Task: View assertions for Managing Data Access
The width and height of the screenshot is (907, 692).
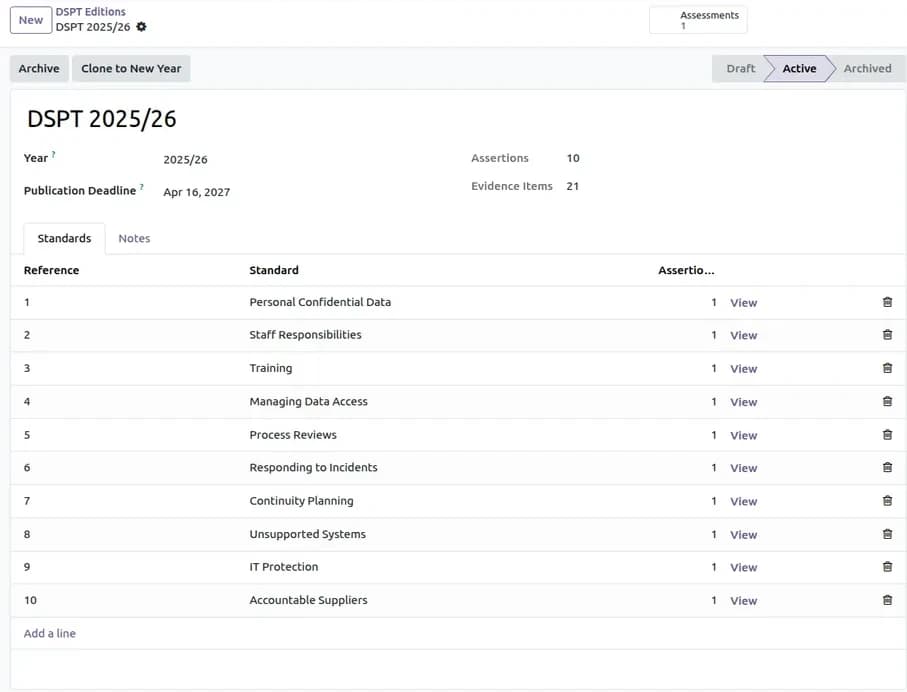Action: 743,402
